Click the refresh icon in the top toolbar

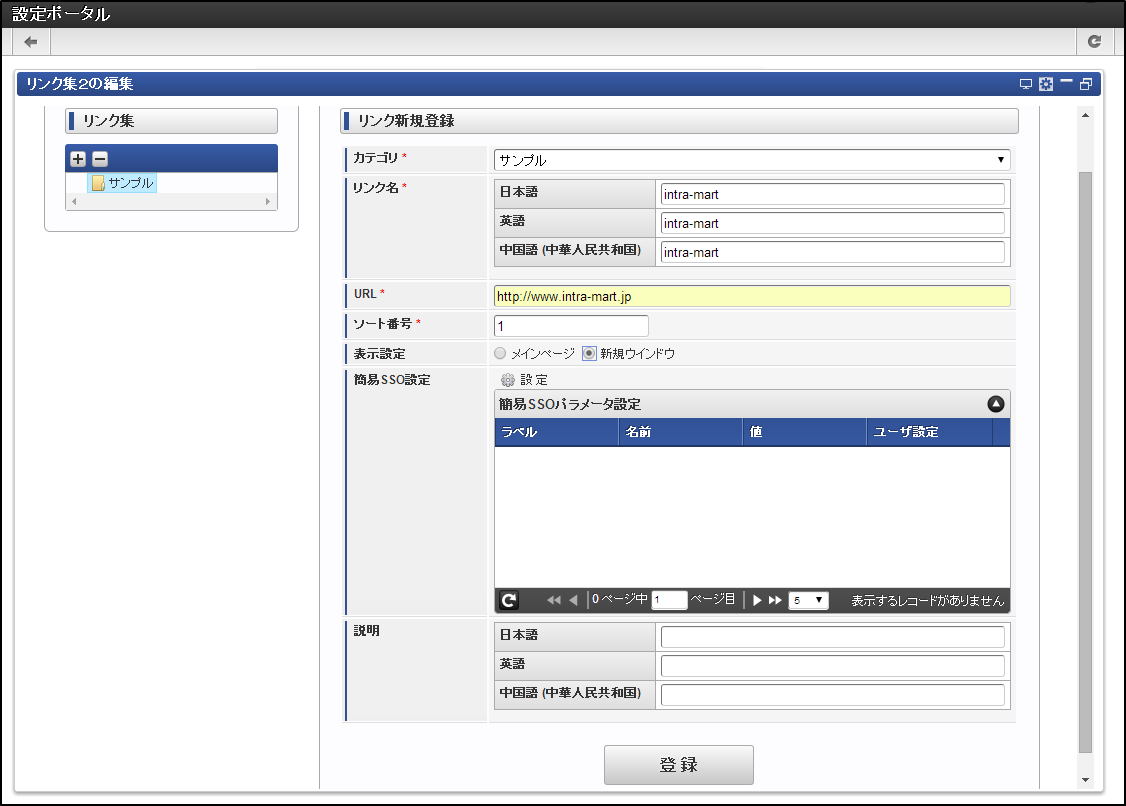[x=1095, y=42]
